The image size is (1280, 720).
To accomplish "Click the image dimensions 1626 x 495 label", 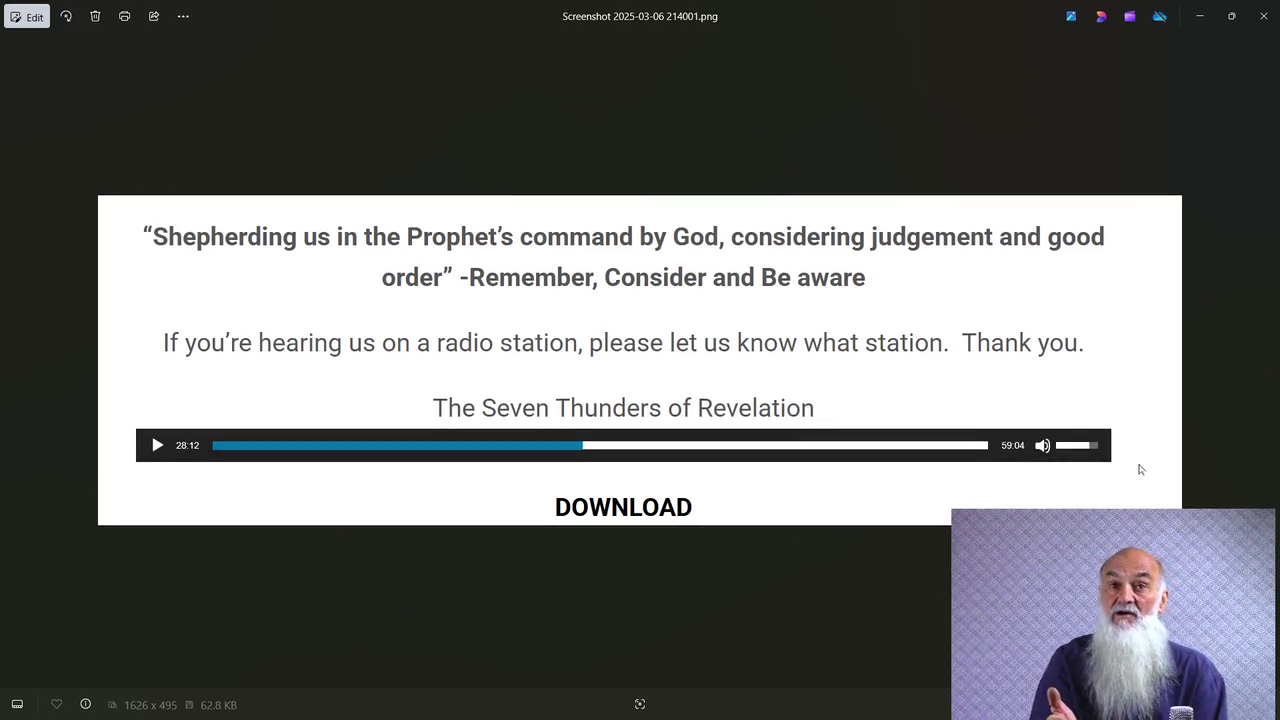I will (x=150, y=706).
